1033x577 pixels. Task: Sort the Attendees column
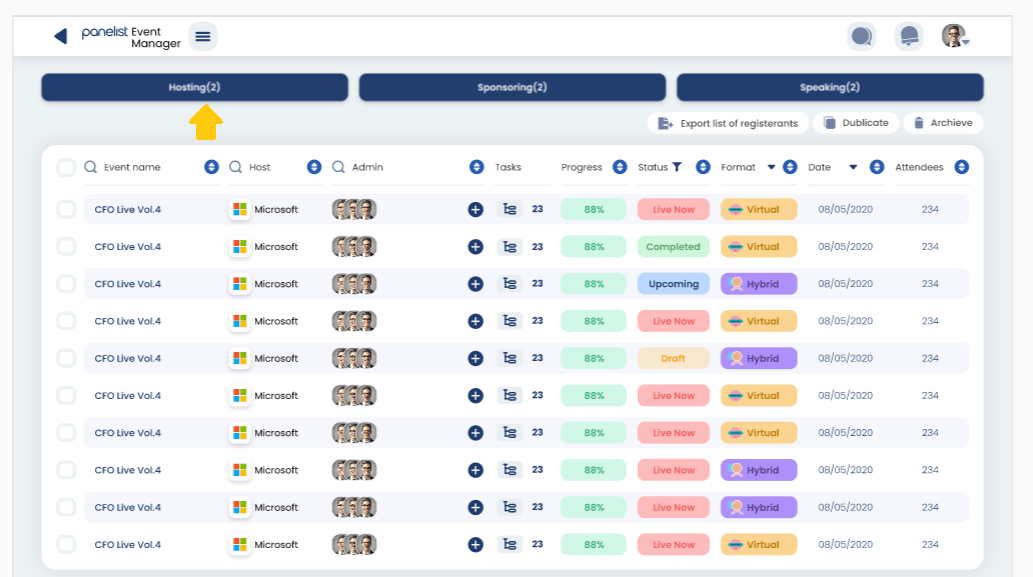click(x=962, y=167)
